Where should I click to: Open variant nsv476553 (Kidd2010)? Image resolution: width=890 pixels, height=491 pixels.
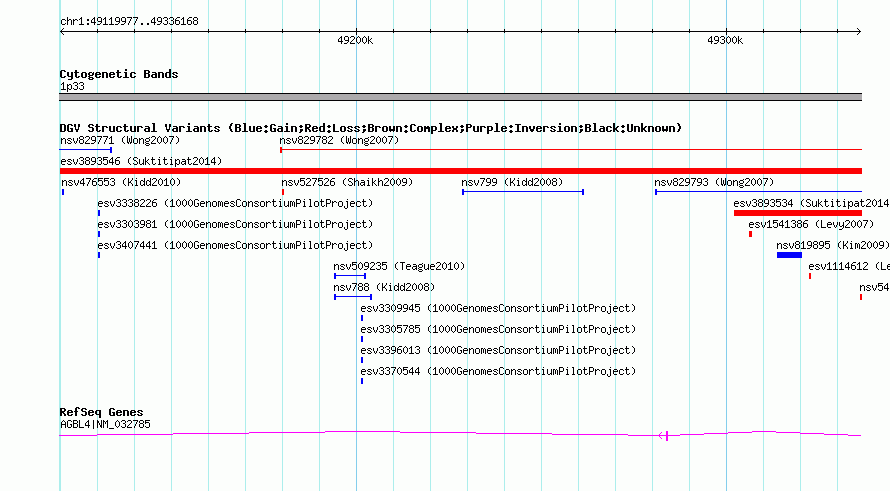coord(121,182)
